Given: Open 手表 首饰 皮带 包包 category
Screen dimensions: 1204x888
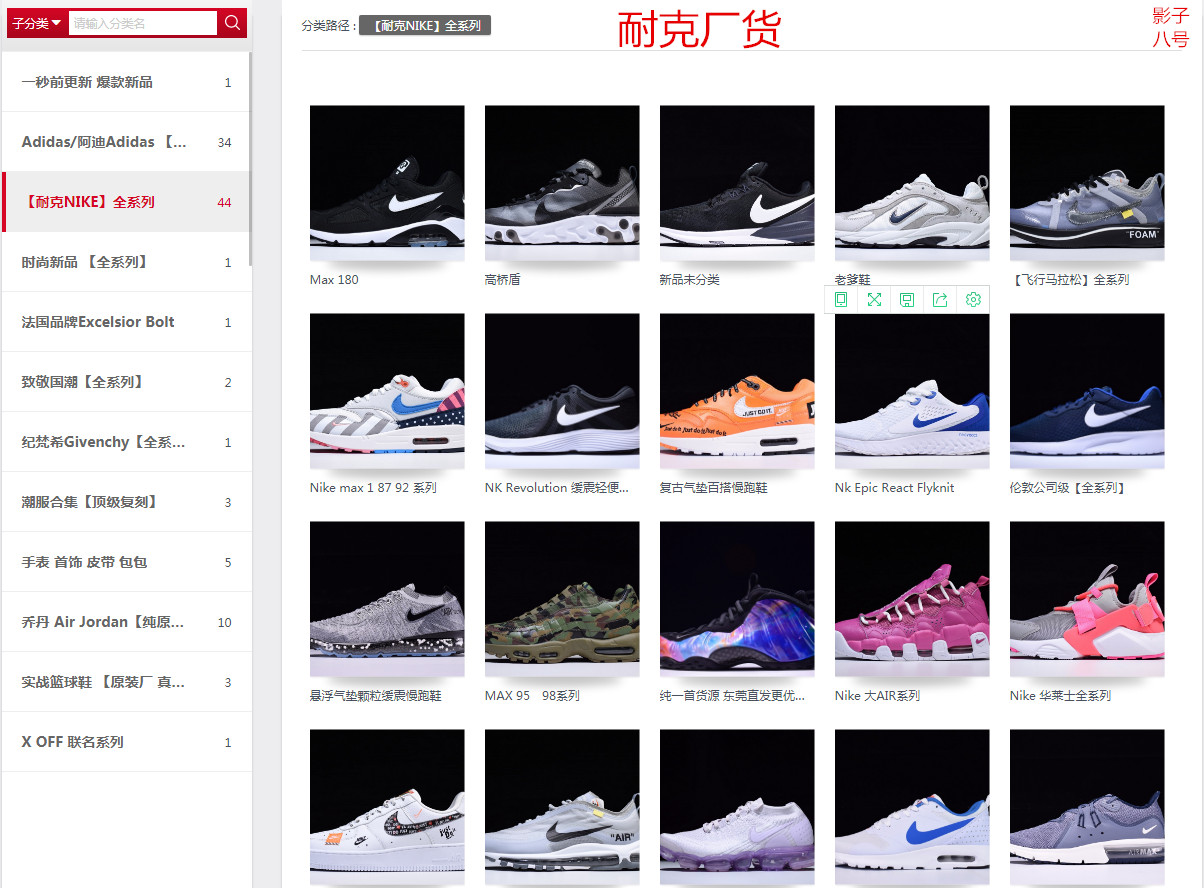Looking at the screenshot, I should [126, 562].
